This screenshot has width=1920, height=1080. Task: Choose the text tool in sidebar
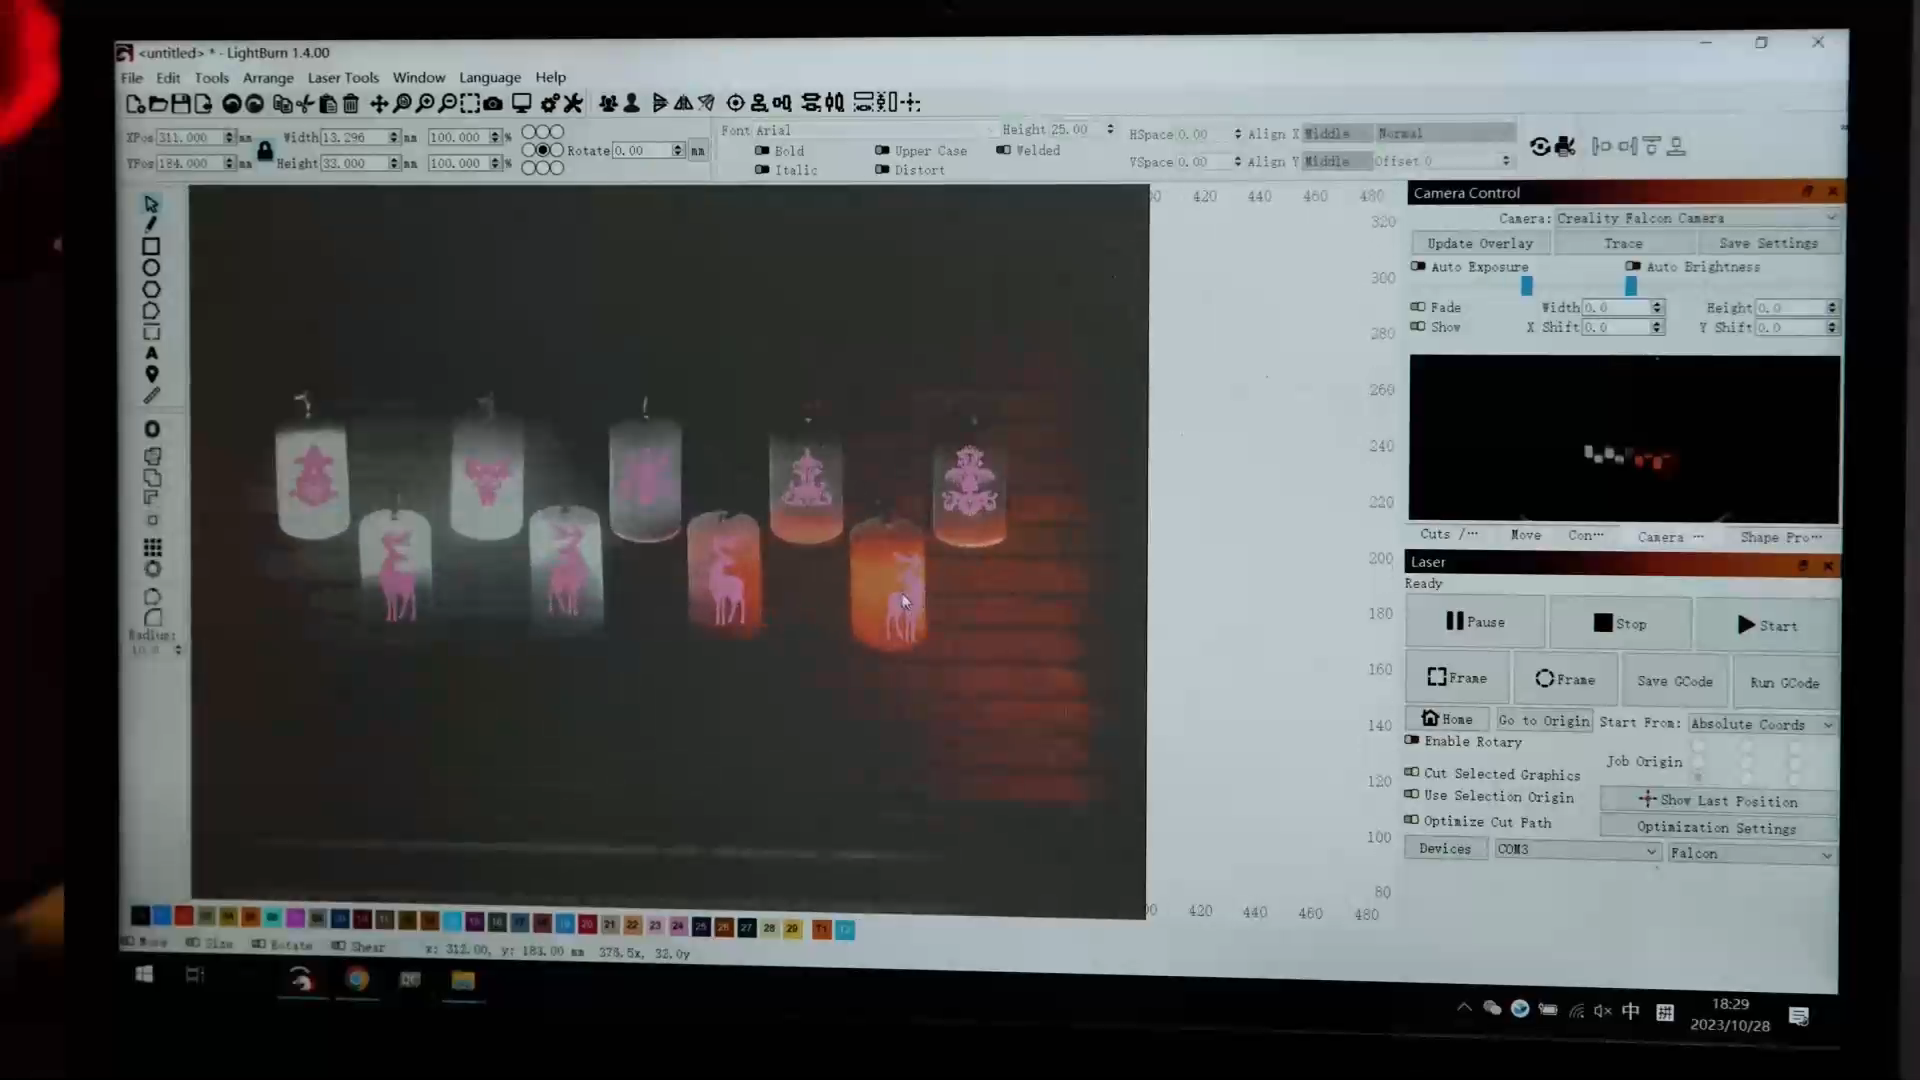click(152, 353)
